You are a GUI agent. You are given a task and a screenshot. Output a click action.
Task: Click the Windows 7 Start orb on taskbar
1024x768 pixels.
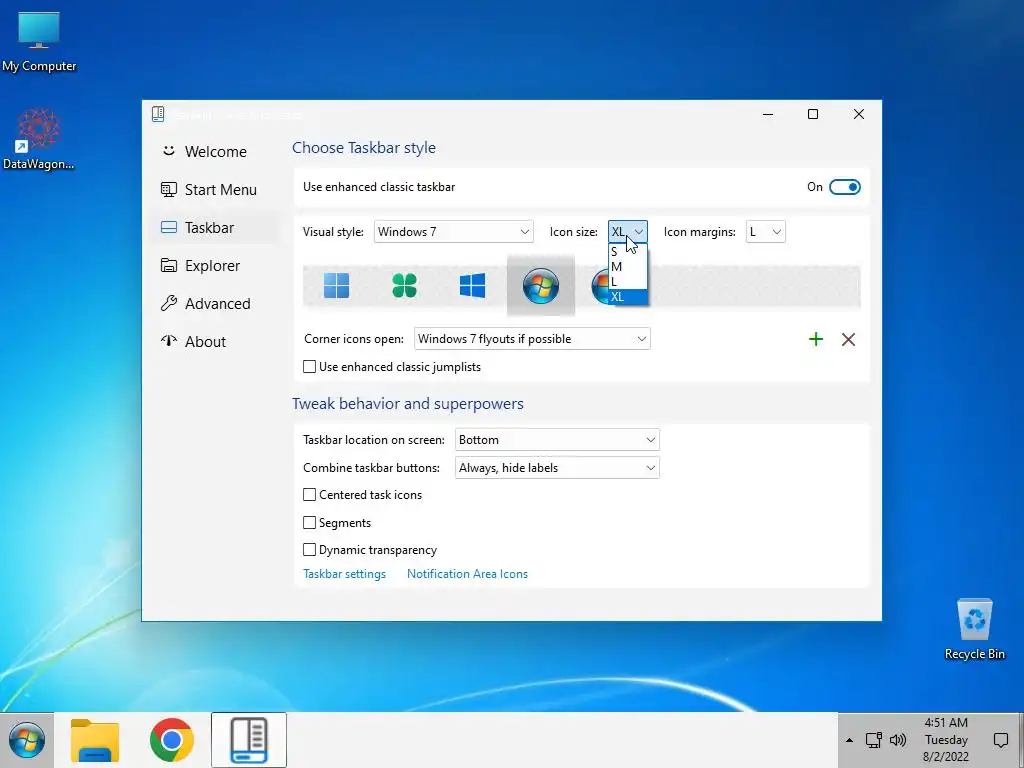coord(27,740)
